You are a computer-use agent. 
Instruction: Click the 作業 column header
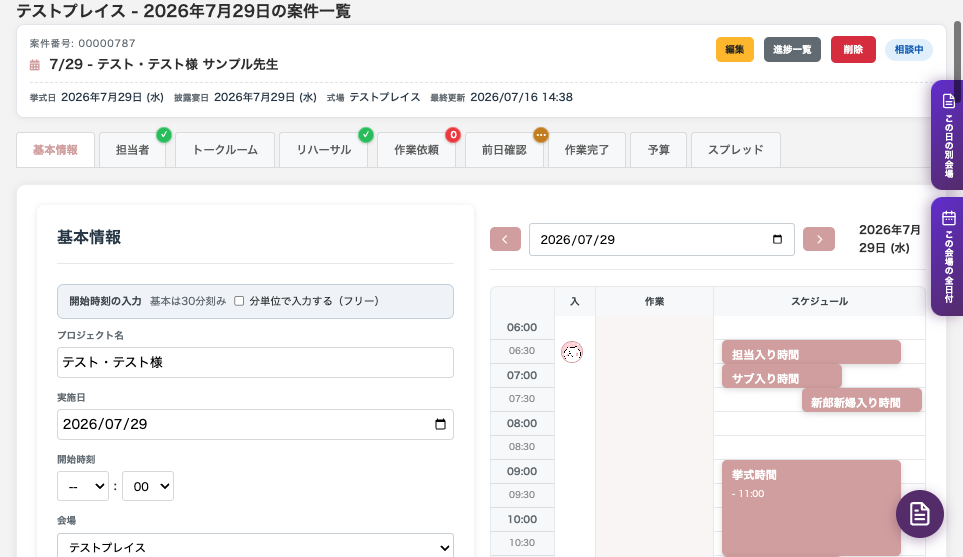coord(654,302)
